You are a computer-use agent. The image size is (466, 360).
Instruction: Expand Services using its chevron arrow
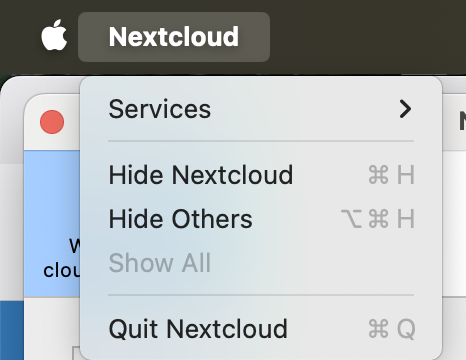coord(405,109)
